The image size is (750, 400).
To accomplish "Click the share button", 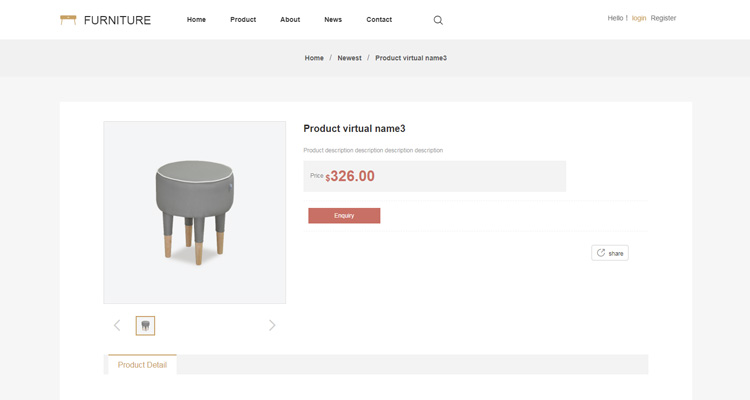I will [x=610, y=253].
